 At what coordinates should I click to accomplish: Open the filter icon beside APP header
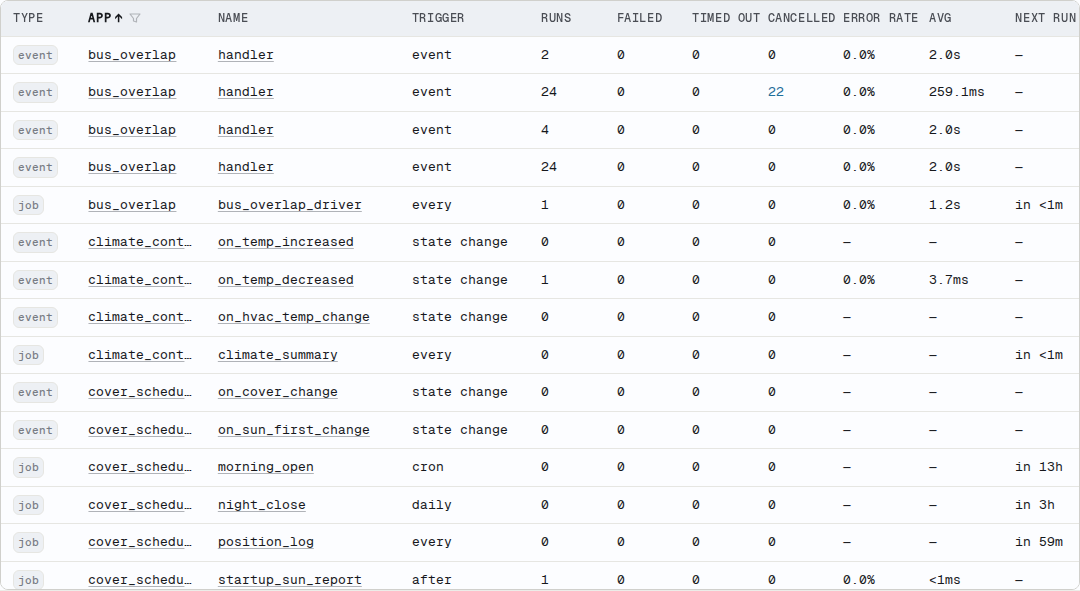tap(135, 18)
